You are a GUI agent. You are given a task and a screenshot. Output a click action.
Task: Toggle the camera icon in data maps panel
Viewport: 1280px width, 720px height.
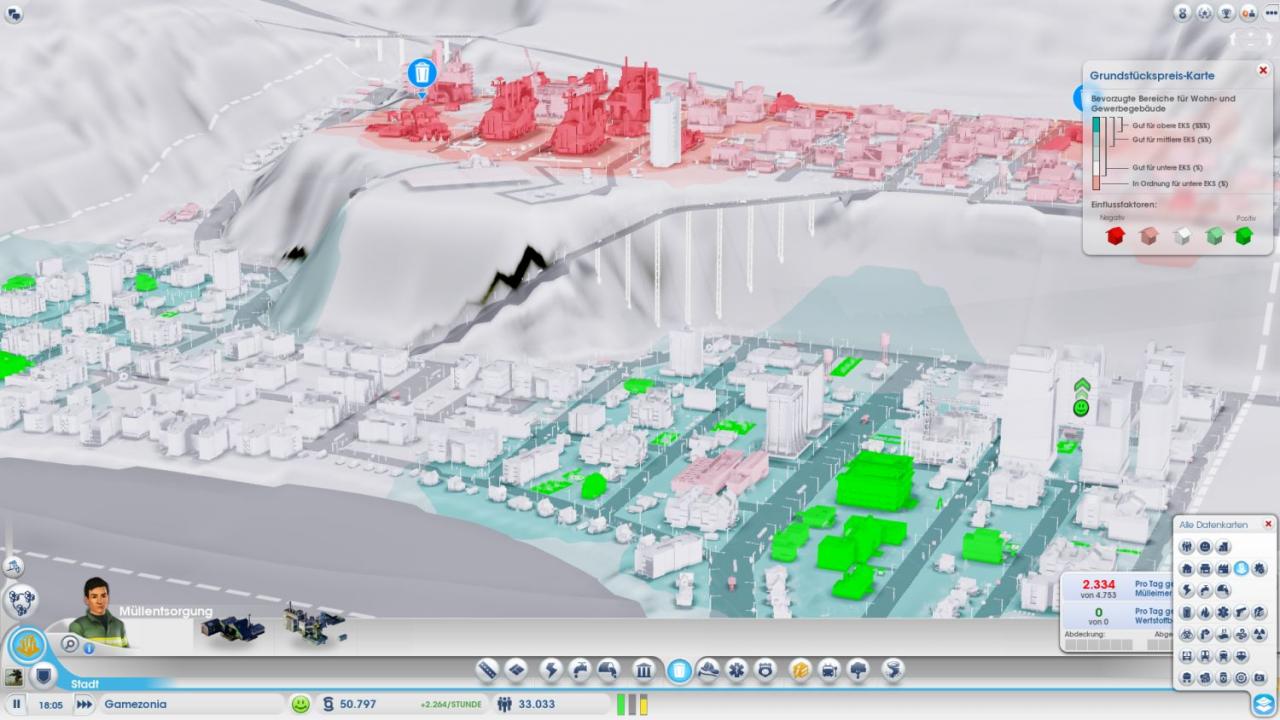pyautogui.click(x=1260, y=677)
